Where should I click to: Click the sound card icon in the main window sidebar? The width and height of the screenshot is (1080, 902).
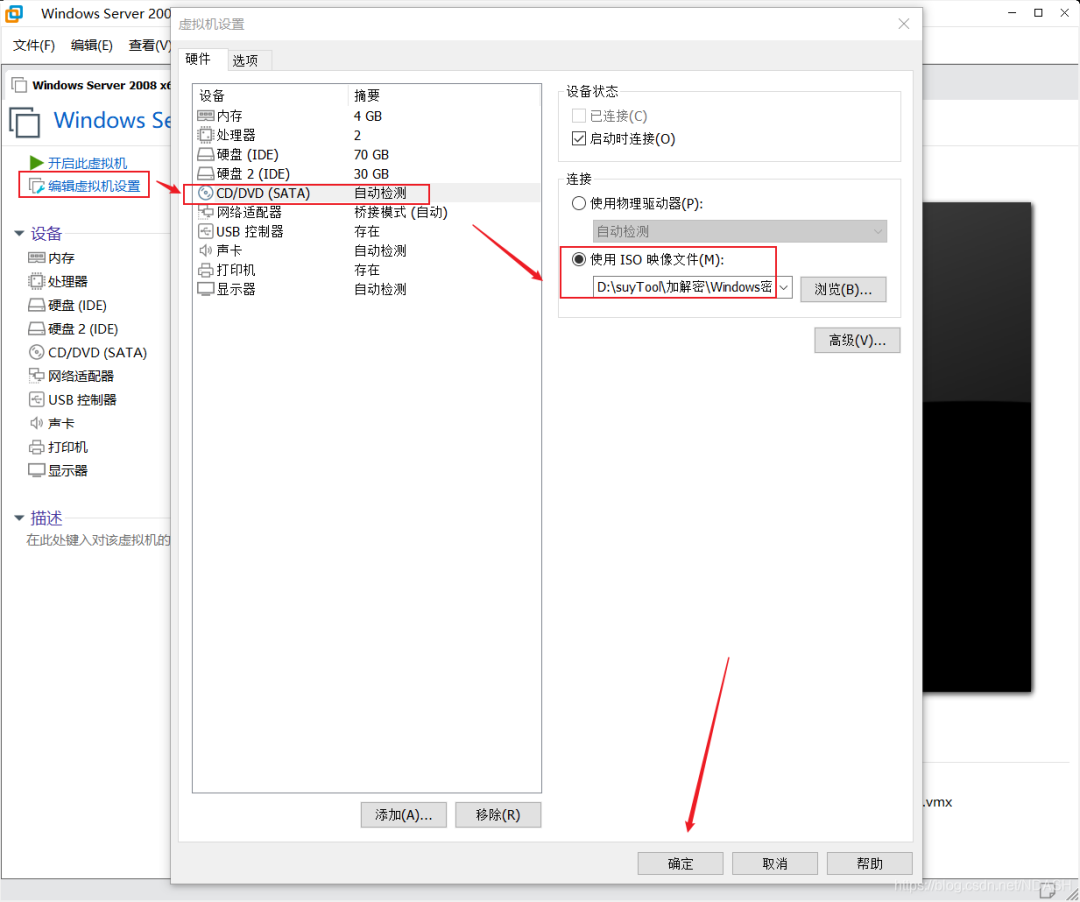coord(37,423)
